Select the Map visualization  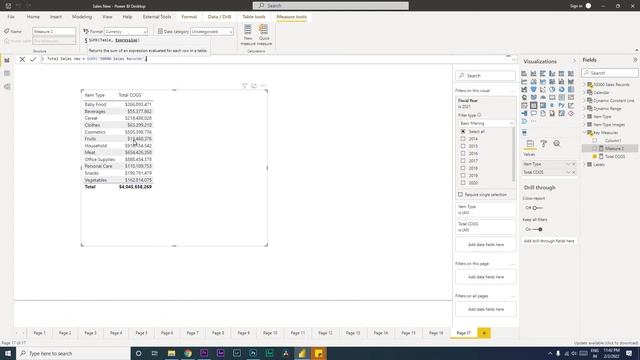tap(524, 98)
